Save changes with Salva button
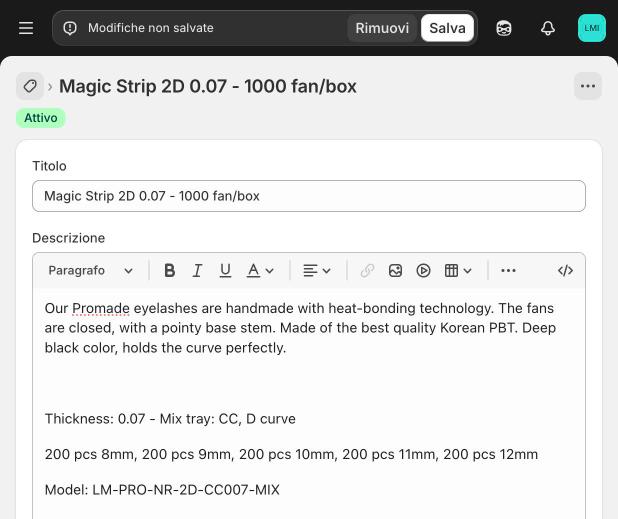This screenshot has width=618, height=519. [x=447, y=28]
